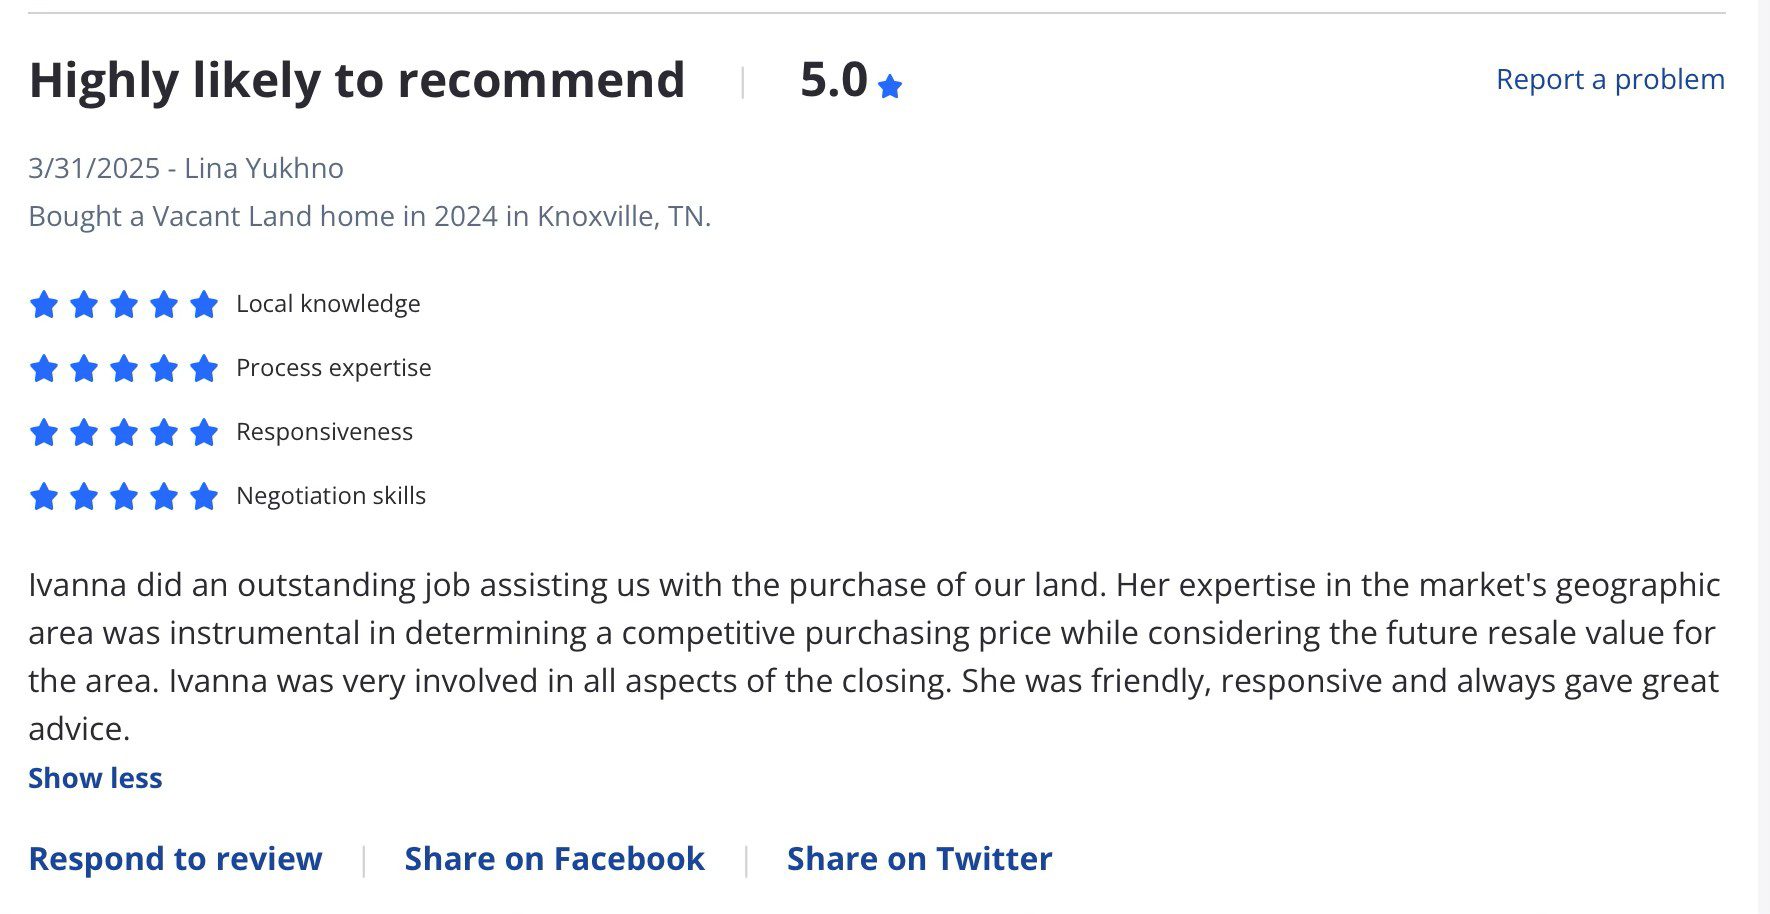Screen dimensions: 1770x914
Task: Share this review on Twitter
Action: (x=920, y=859)
